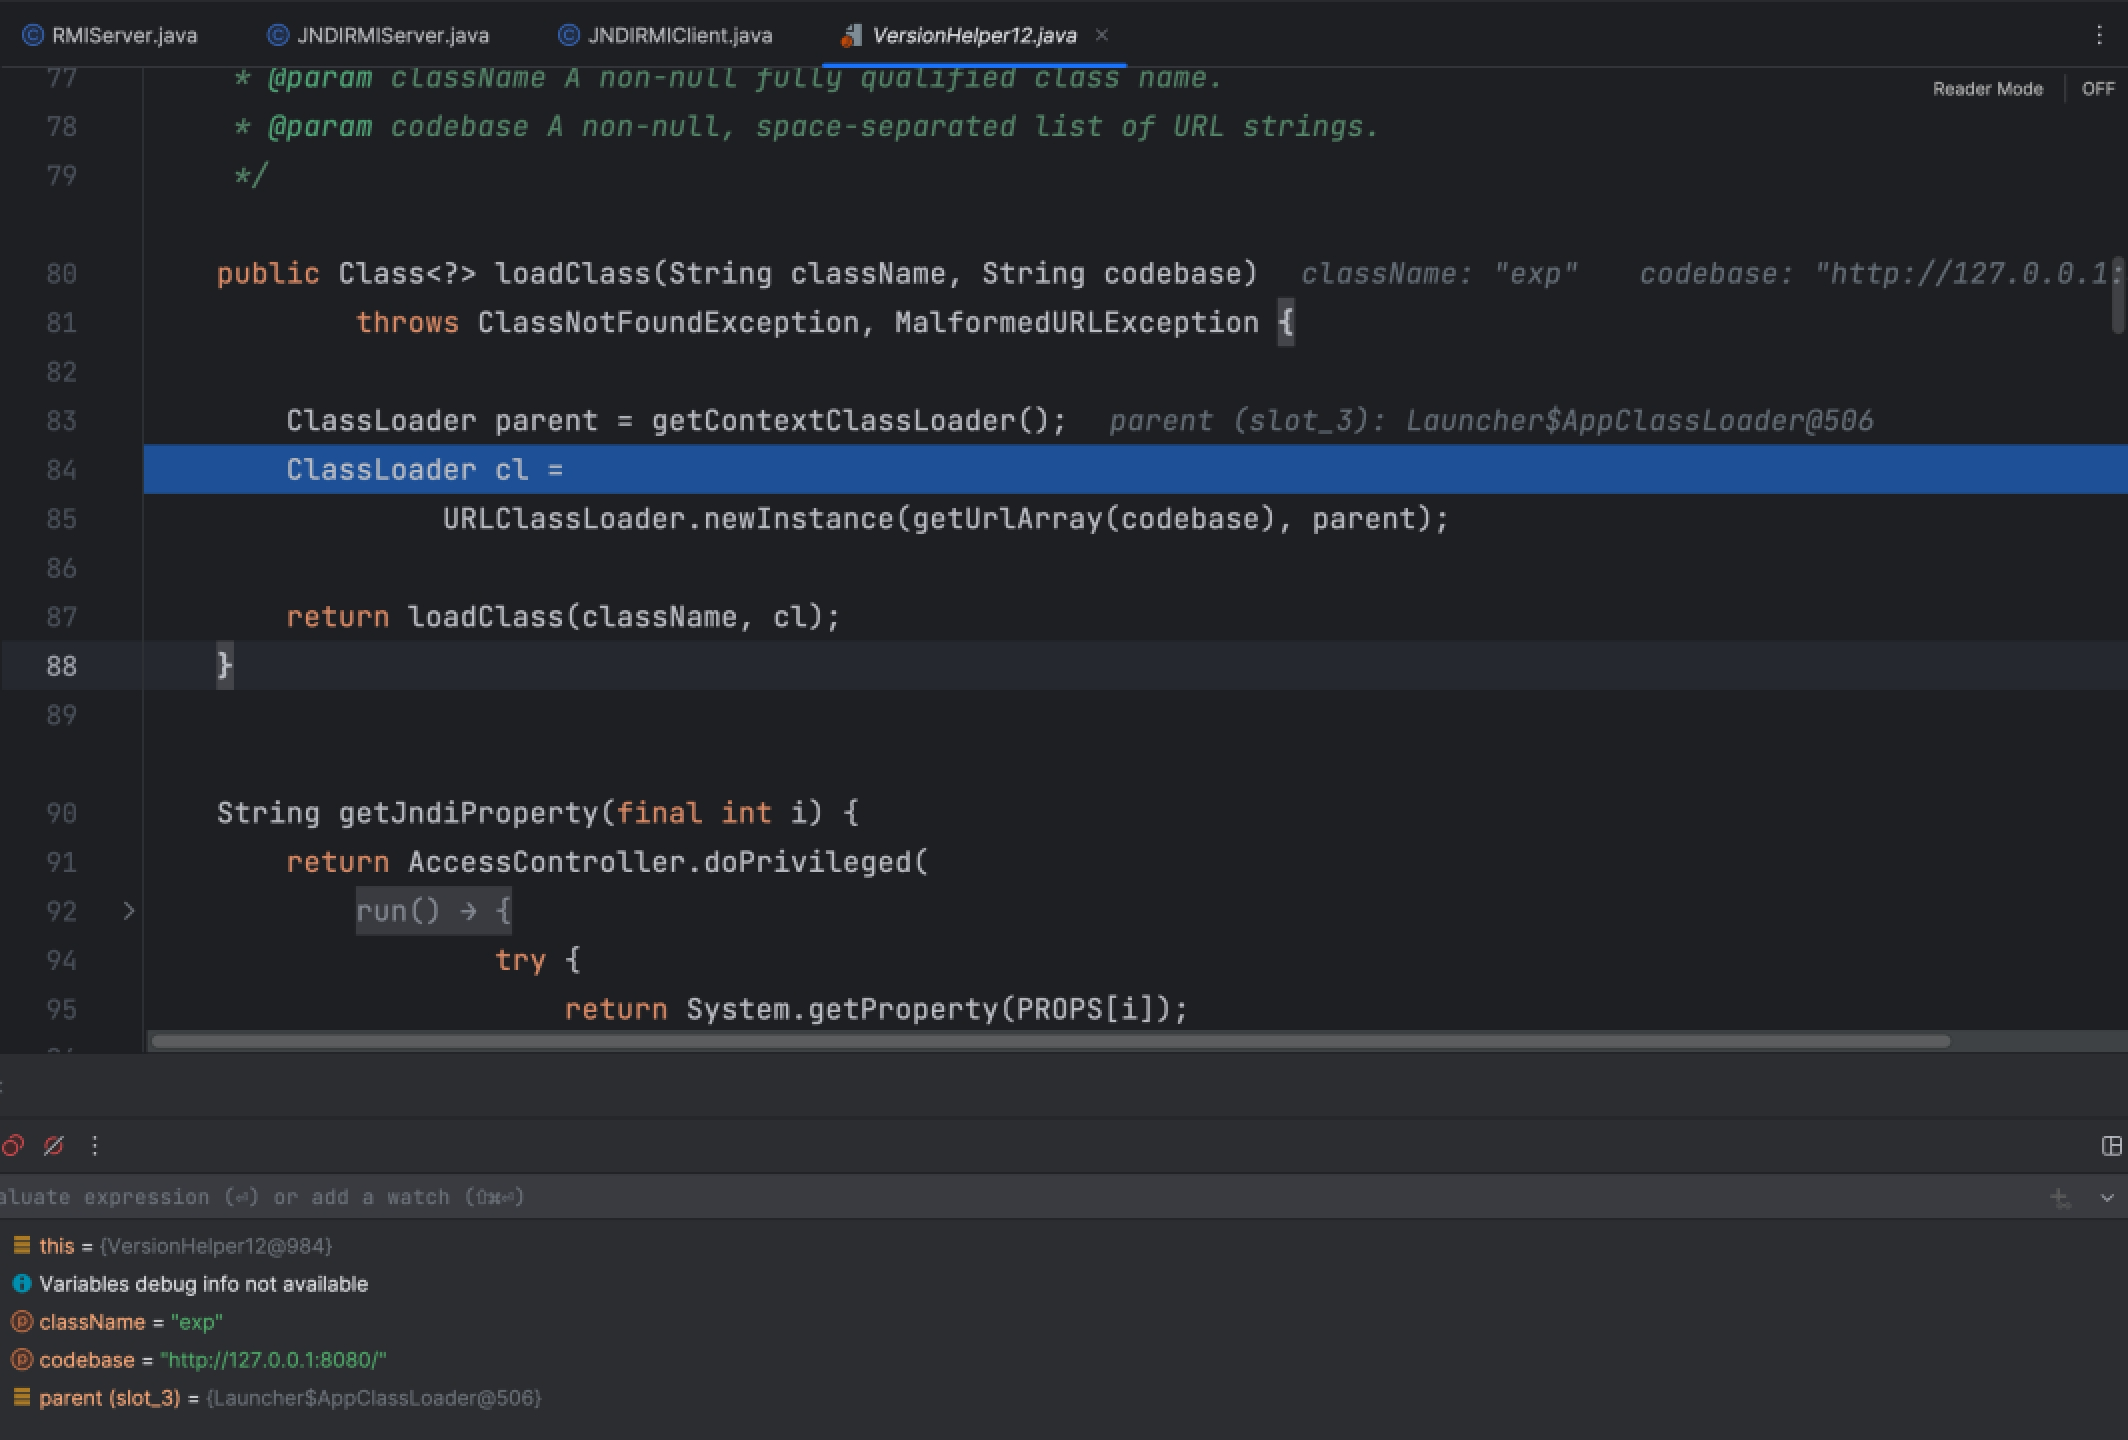
Task: Click the Reader Mode label
Action: [x=1987, y=89]
